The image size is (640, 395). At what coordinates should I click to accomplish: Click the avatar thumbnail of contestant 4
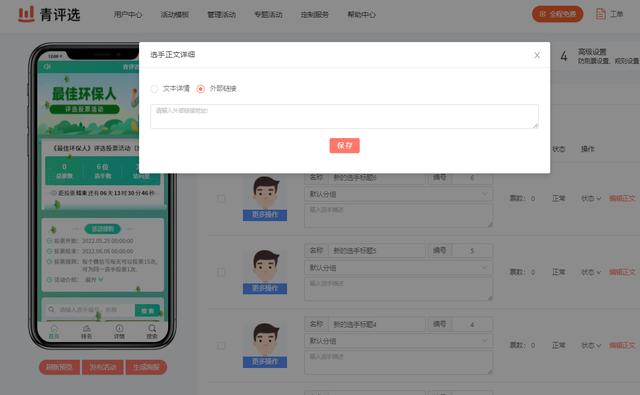click(x=265, y=340)
